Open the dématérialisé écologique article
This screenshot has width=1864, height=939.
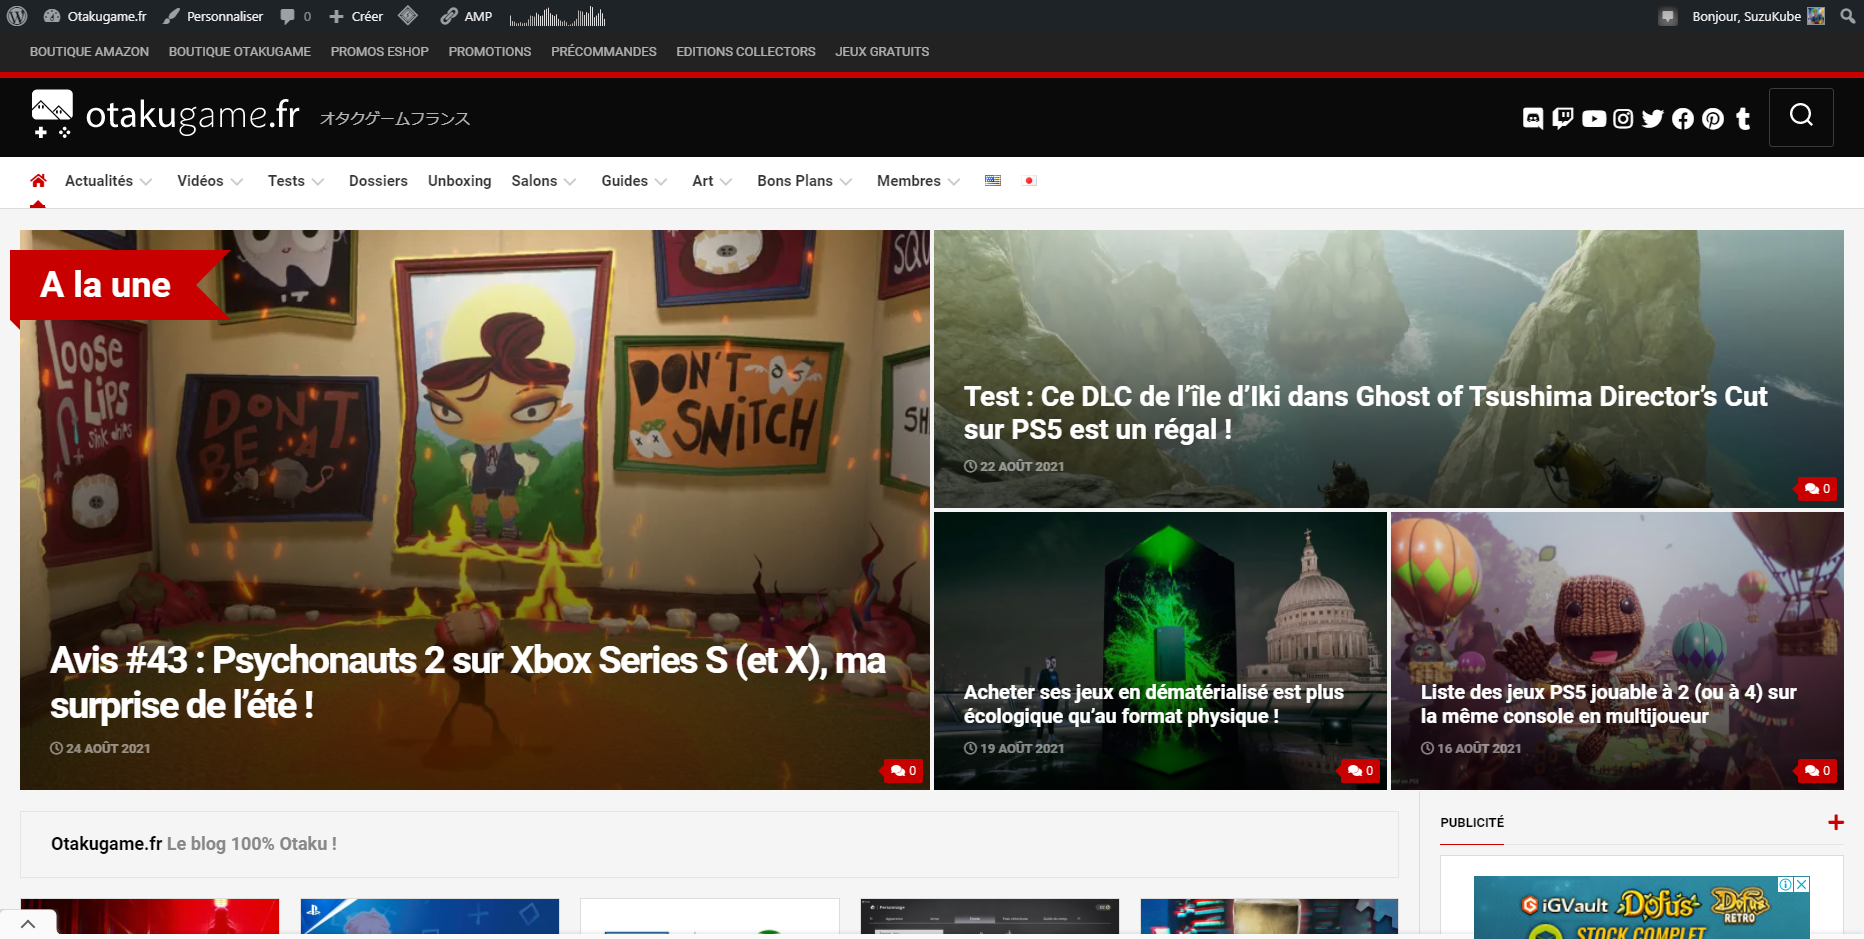[x=1153, y=704]
